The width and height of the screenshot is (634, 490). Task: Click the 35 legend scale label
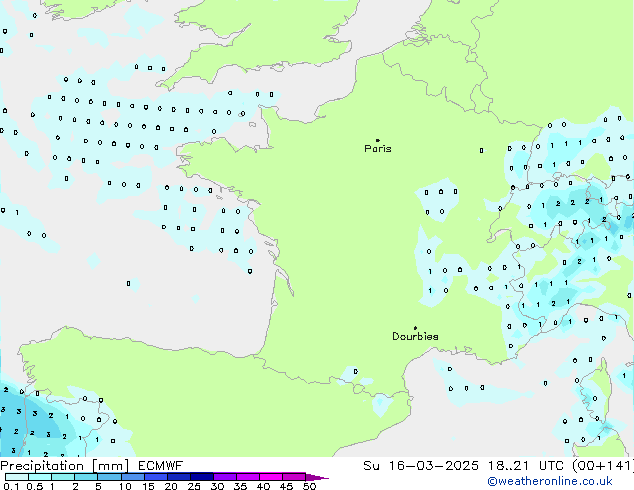point(240,486)
